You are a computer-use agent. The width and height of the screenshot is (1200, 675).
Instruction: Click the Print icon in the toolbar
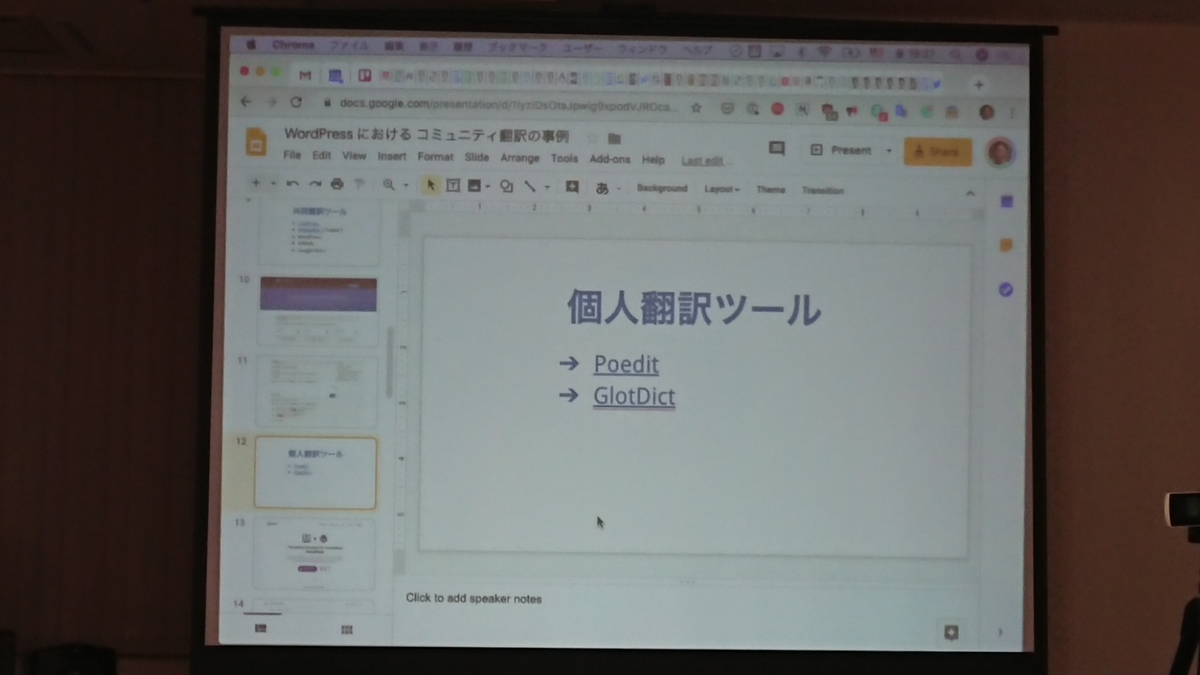tap(337, 185)
